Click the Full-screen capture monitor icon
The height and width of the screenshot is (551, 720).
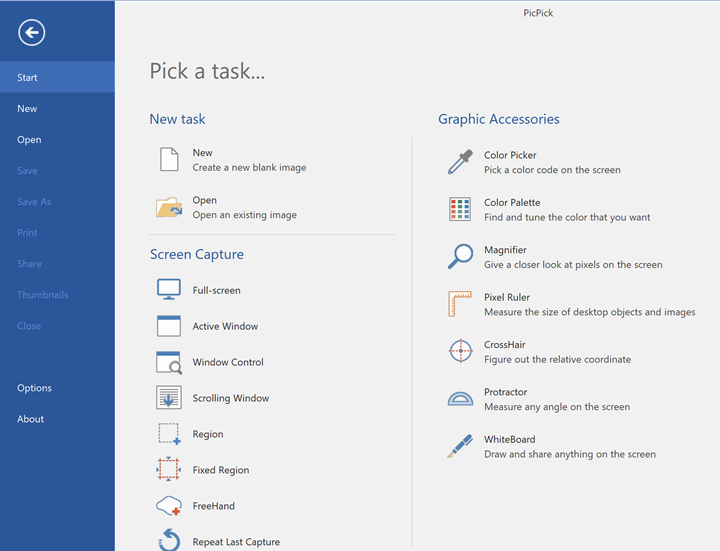coord(169,290)
